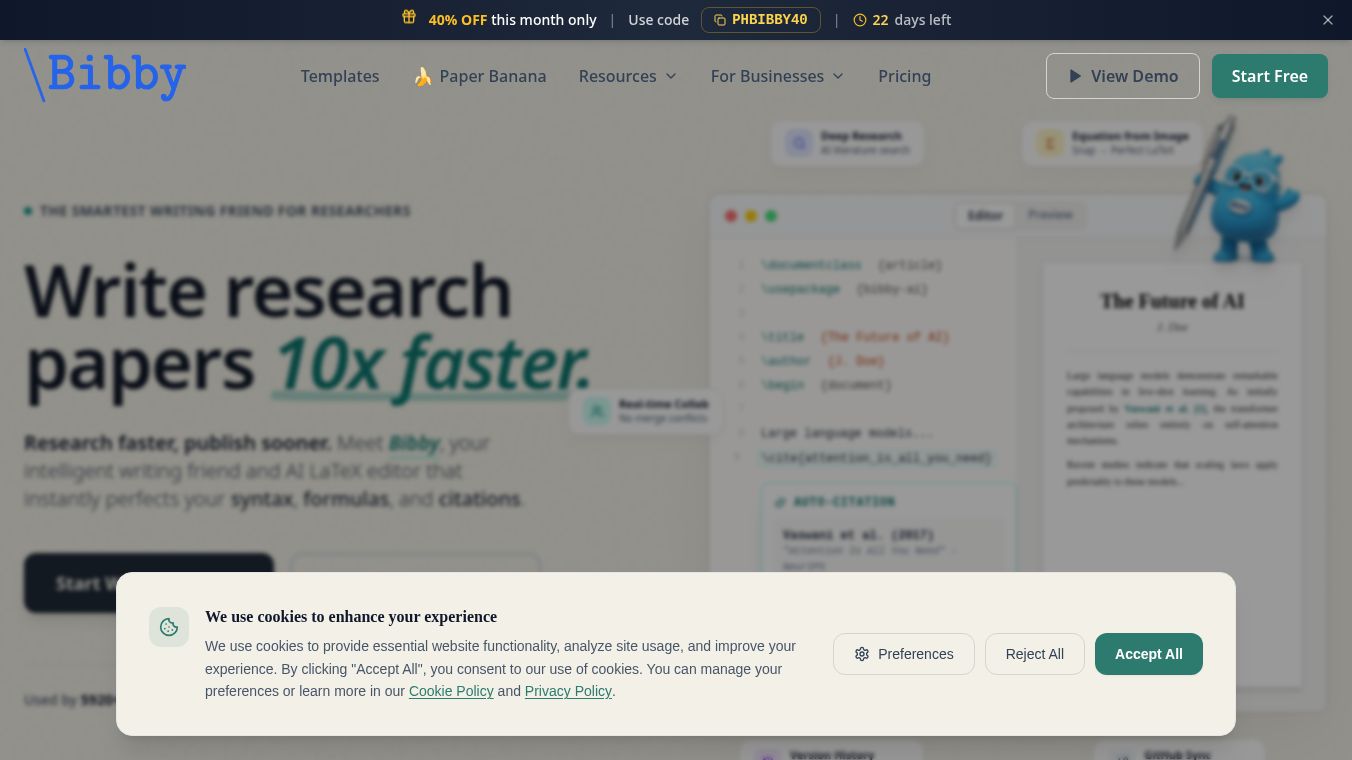Accept All cookies

pos(1149,654)
